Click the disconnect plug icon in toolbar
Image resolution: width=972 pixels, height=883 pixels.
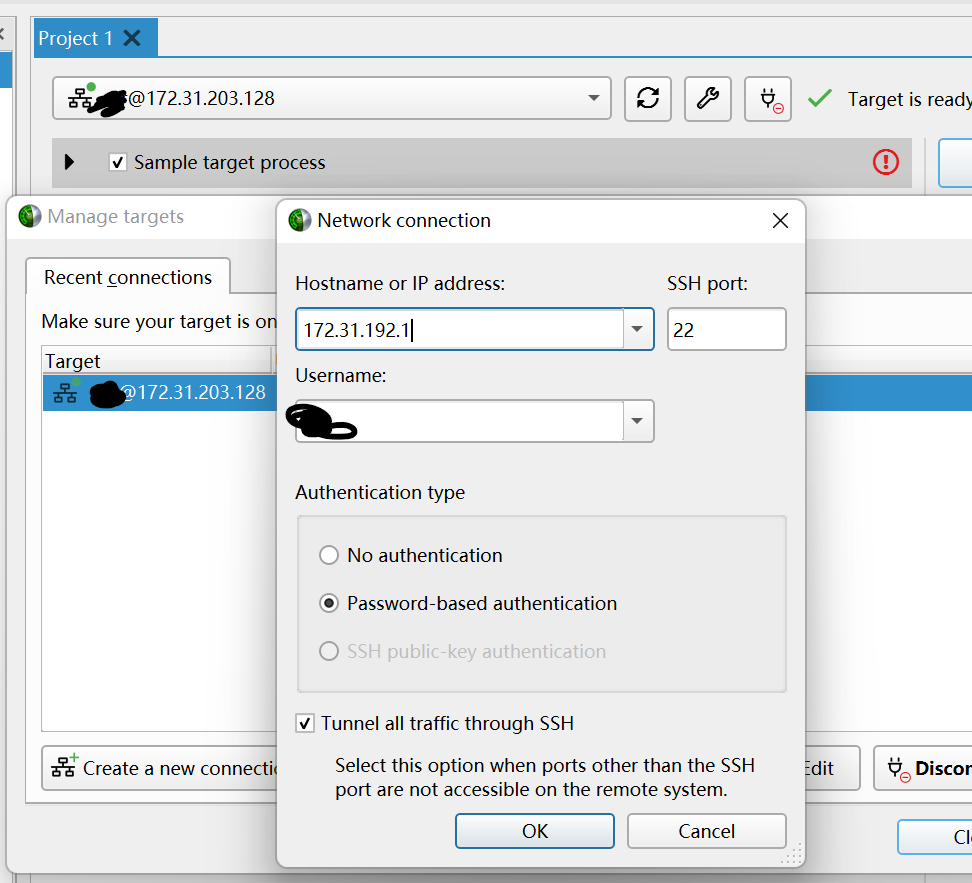coord(767,99)
